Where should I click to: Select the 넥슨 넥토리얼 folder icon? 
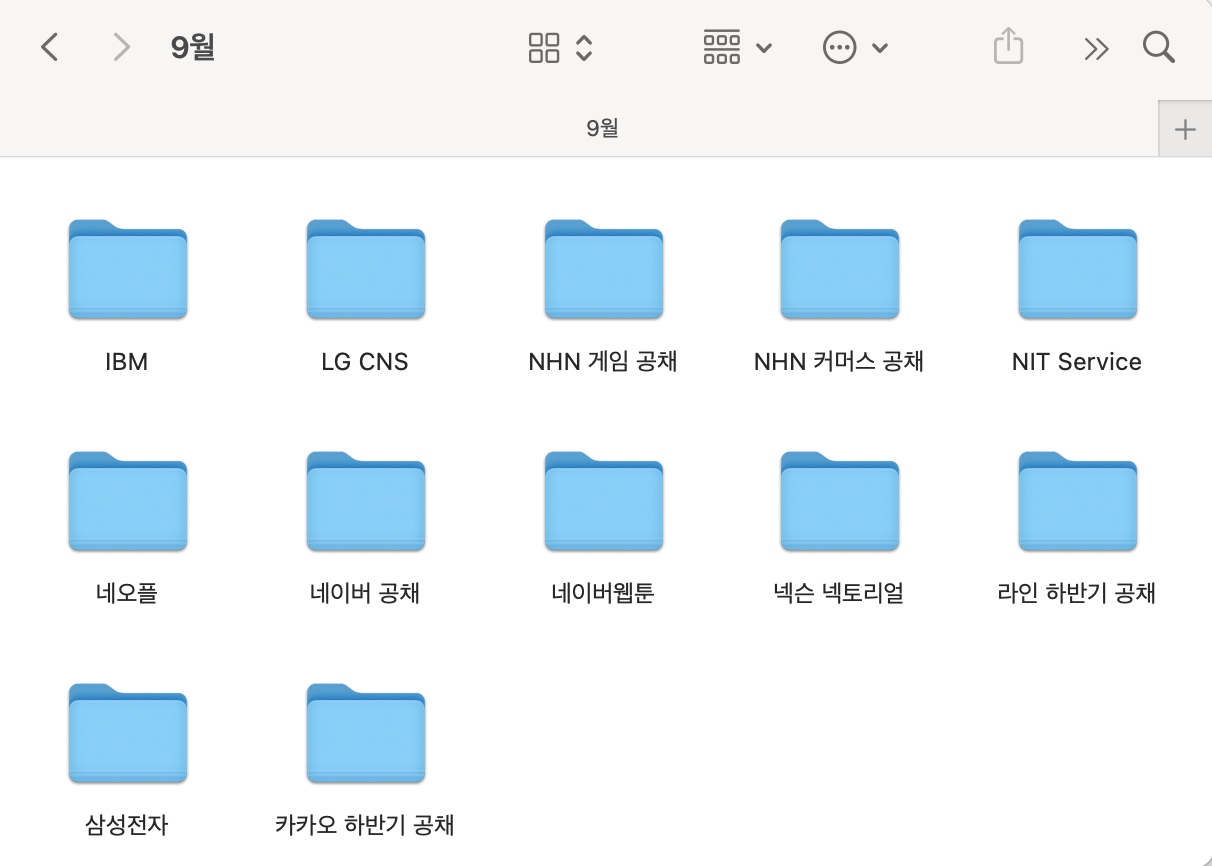[x=840, y=501]
